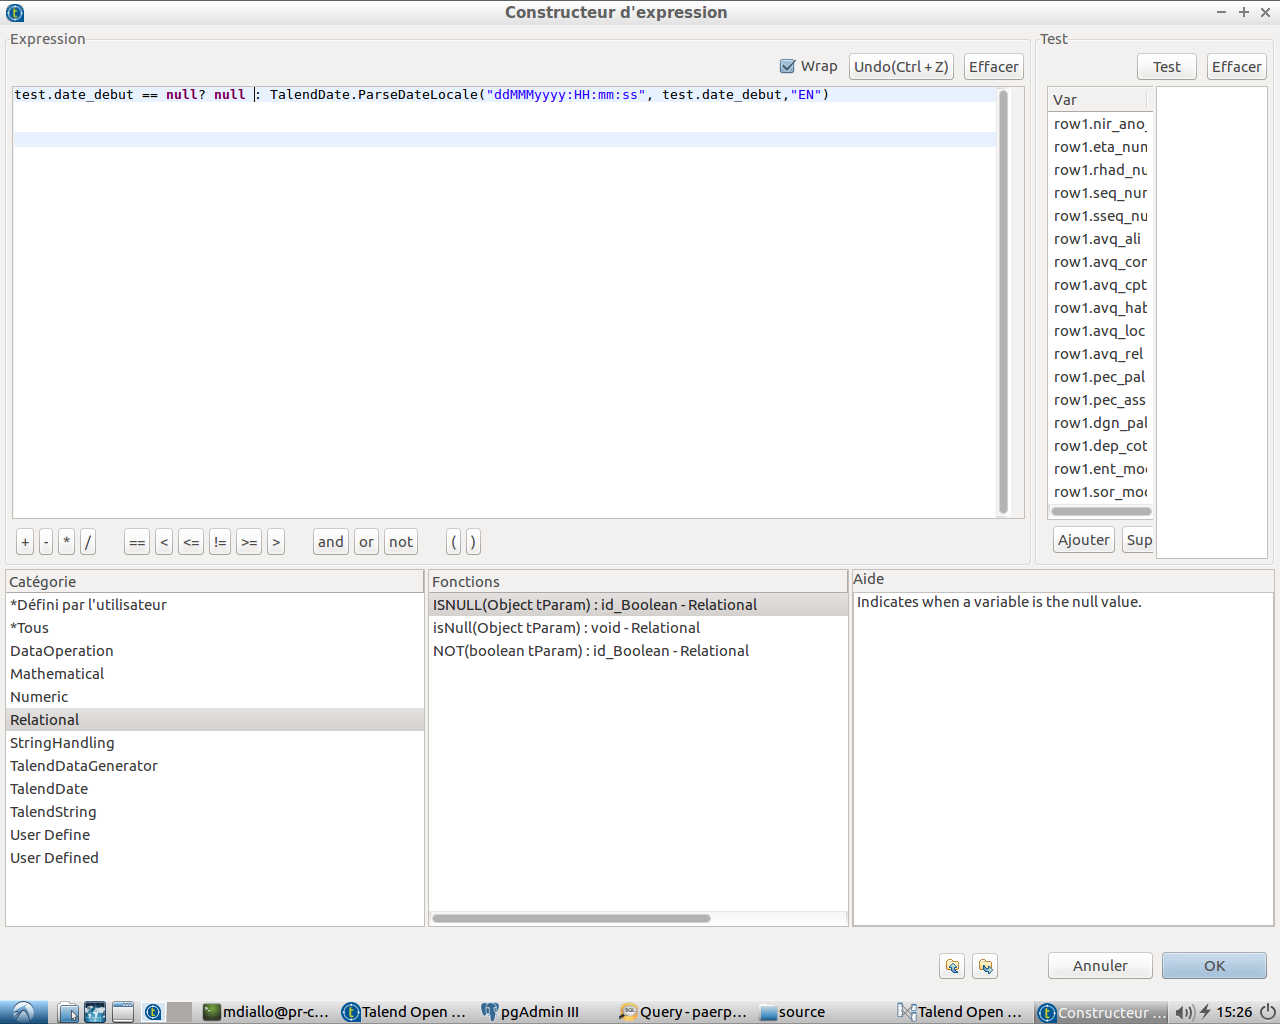Image resolution: width=1280 pixels, height=1024 pixels.
Task: Select the Numeric category
Action: pos(215,697)
